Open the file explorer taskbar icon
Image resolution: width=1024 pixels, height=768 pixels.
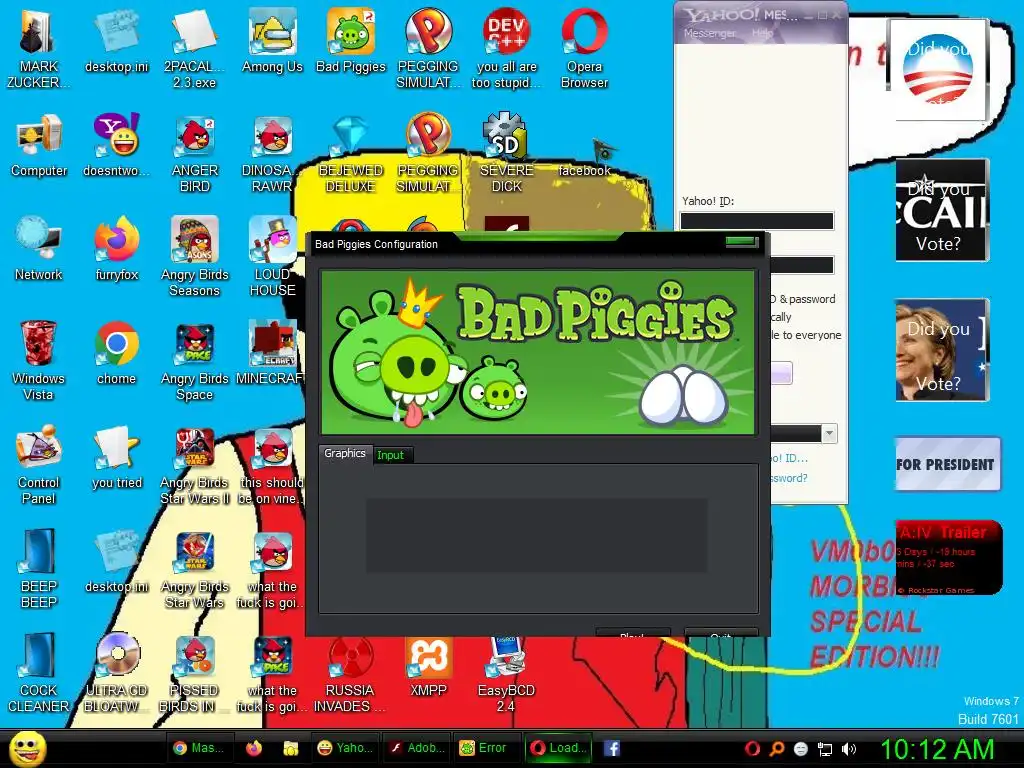291,748
